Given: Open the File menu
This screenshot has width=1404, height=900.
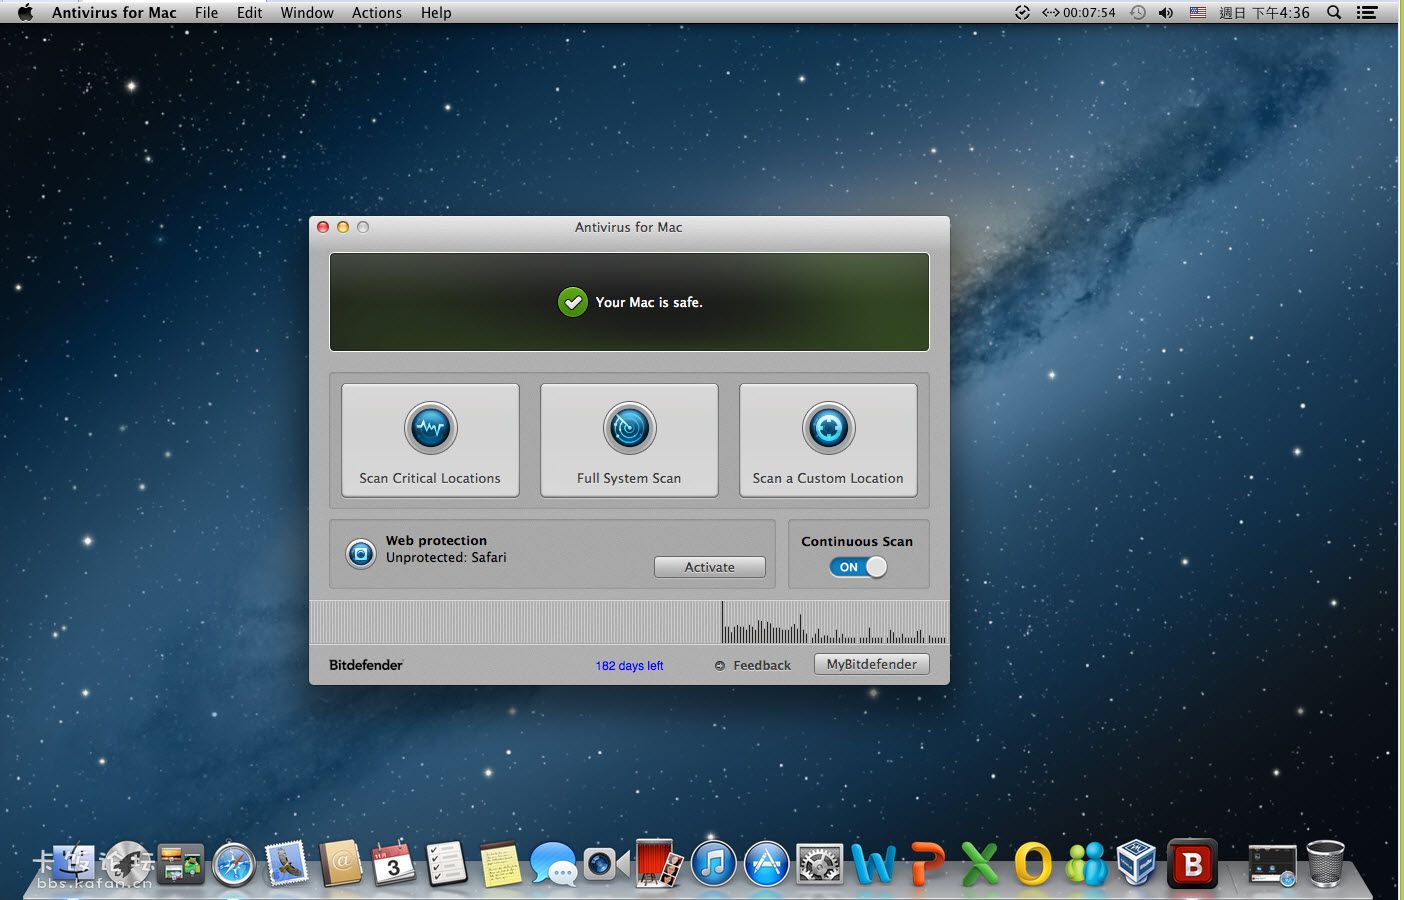Looking at the screenshot, I should [x=206, y=12].
